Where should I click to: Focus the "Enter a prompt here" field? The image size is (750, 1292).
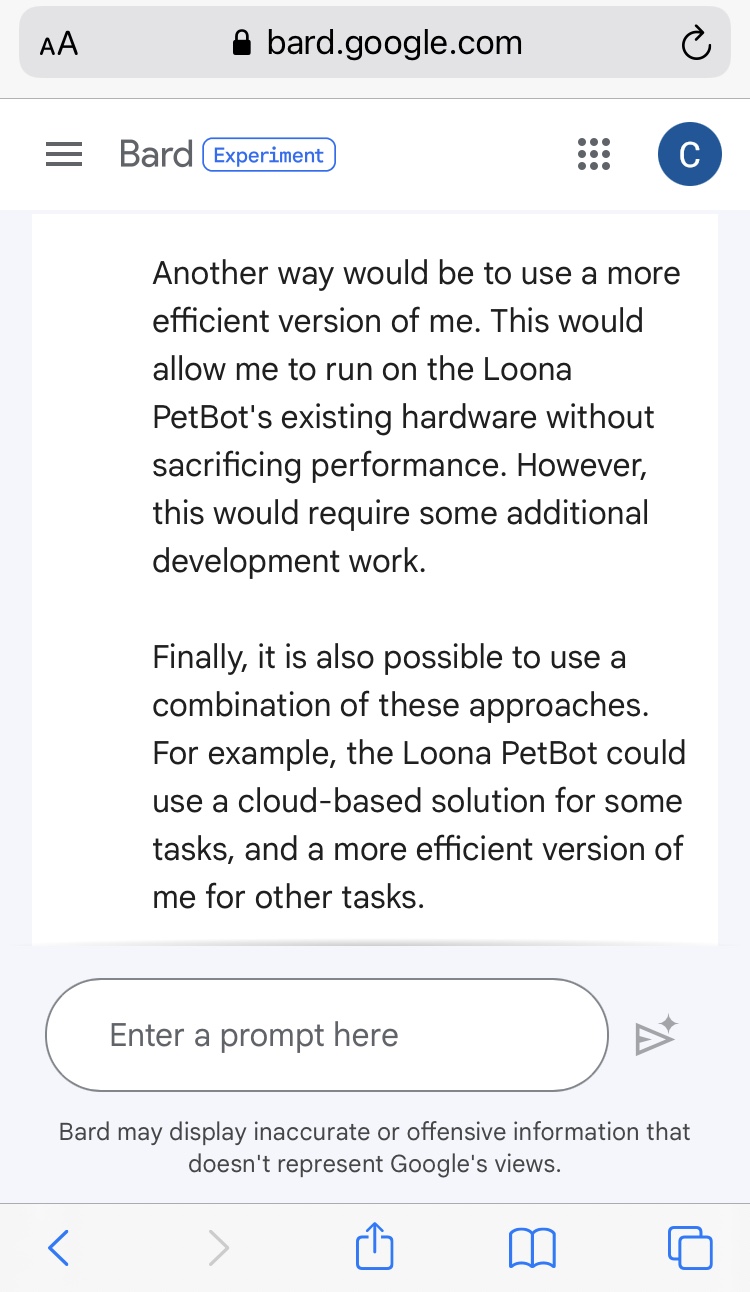tap(327, 1035)
